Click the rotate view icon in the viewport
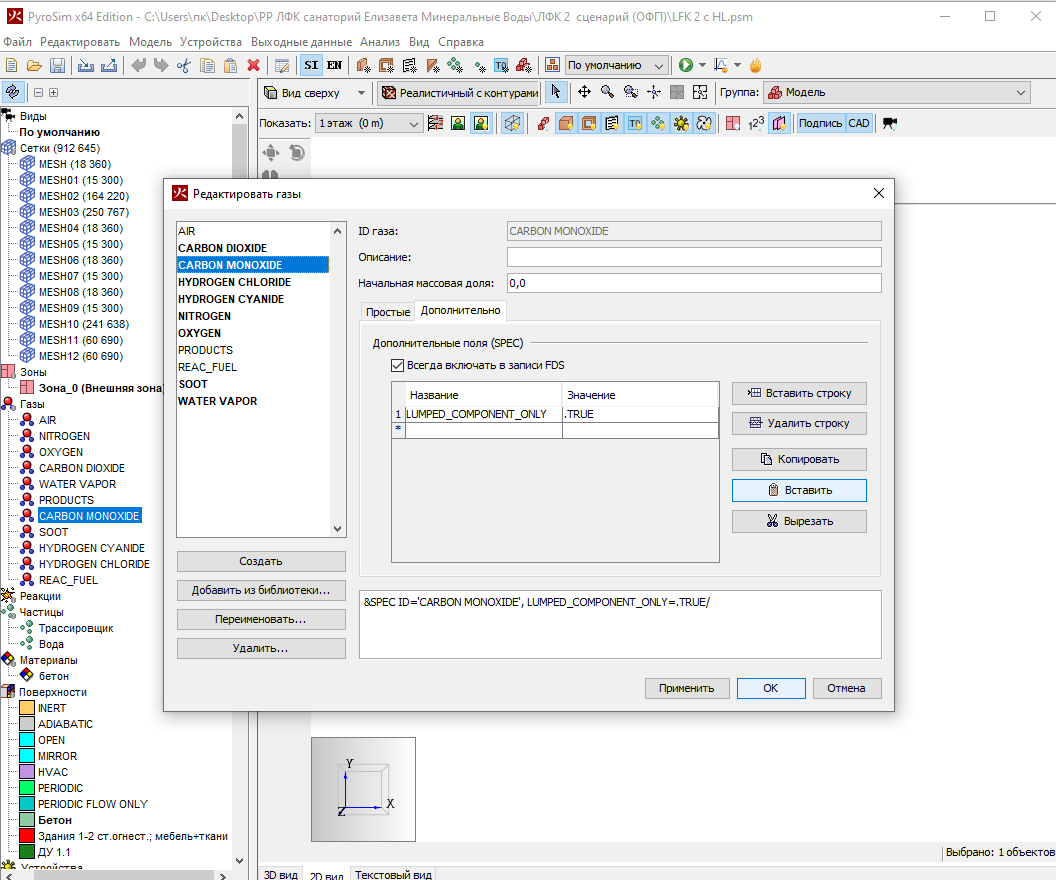The image size is (1056, 880). (x=297, y=153)
